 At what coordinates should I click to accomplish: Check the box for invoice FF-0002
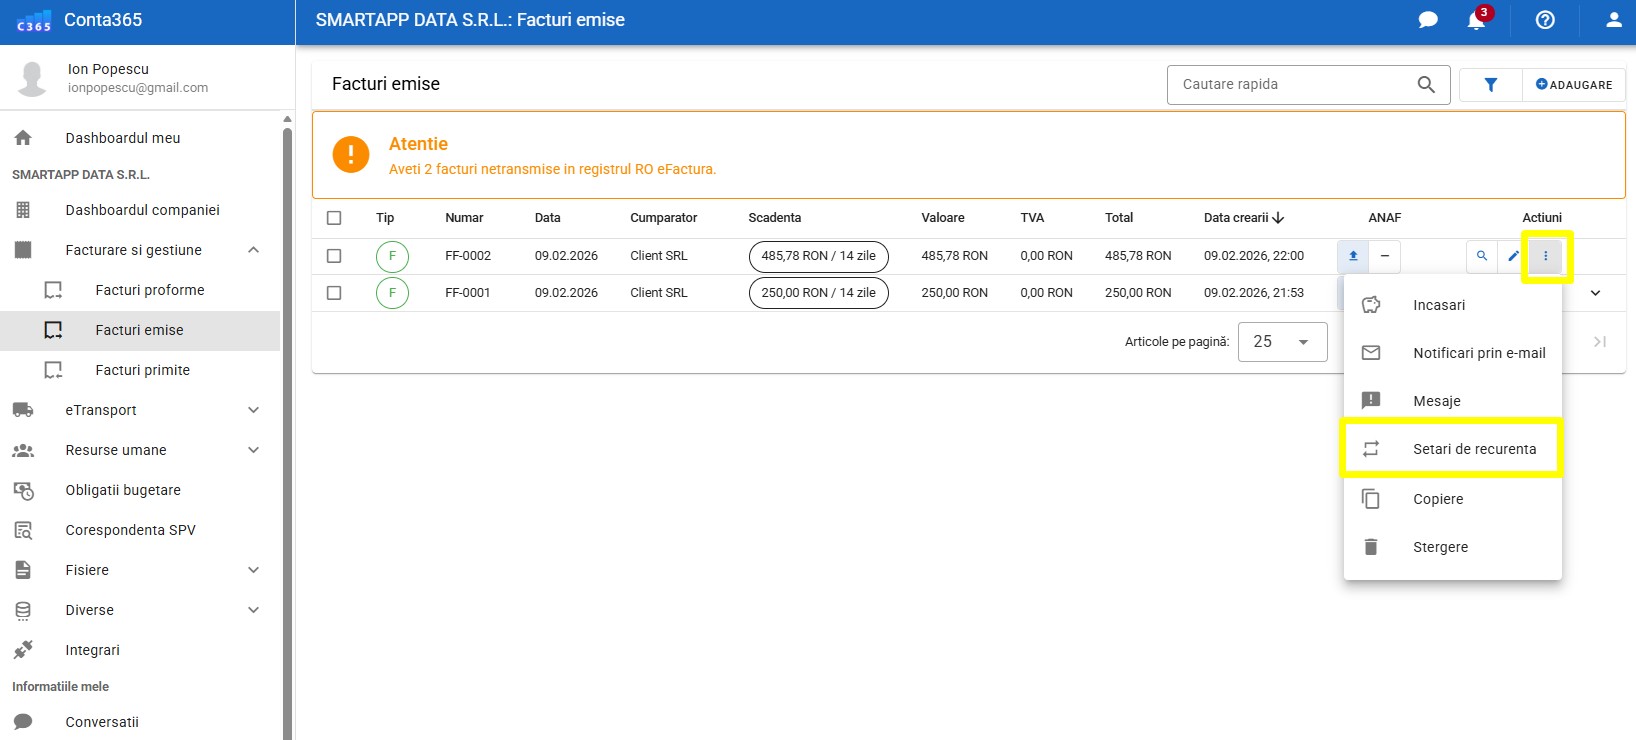coord(334,256)
